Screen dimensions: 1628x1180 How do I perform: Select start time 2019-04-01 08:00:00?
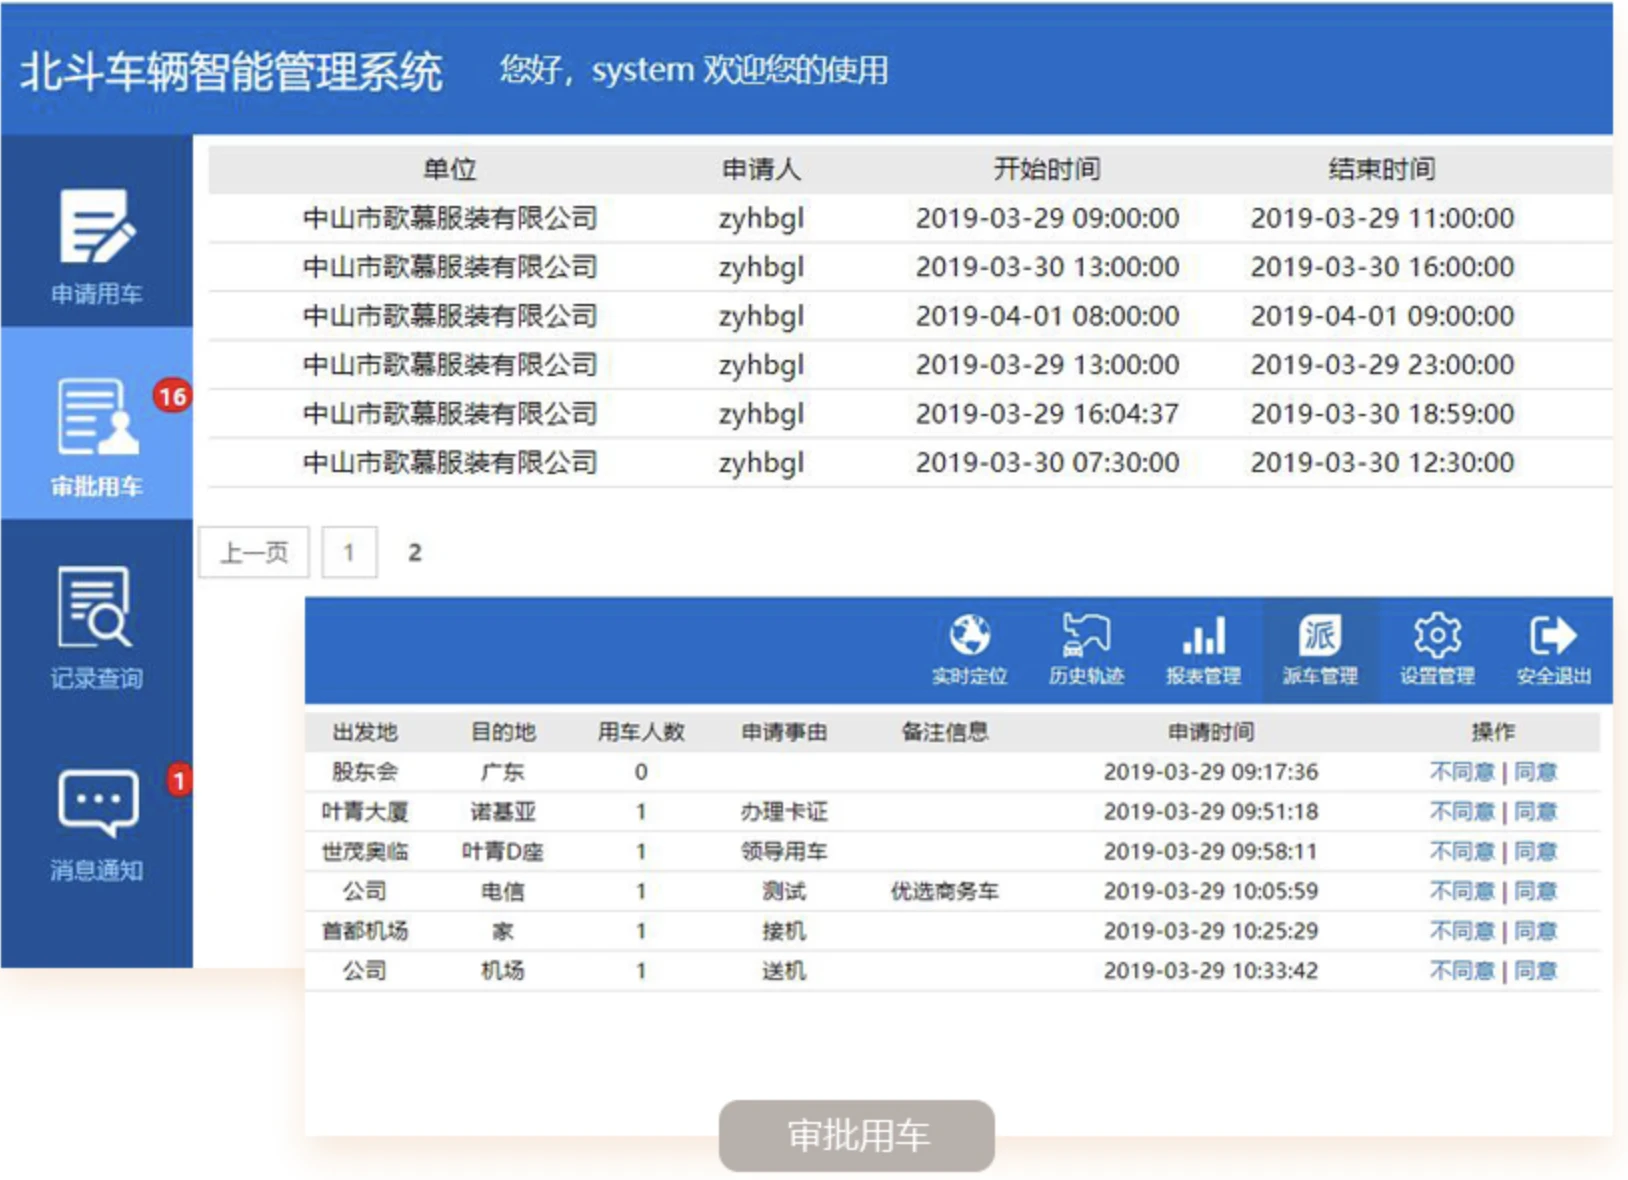(x=1047, y=316)
